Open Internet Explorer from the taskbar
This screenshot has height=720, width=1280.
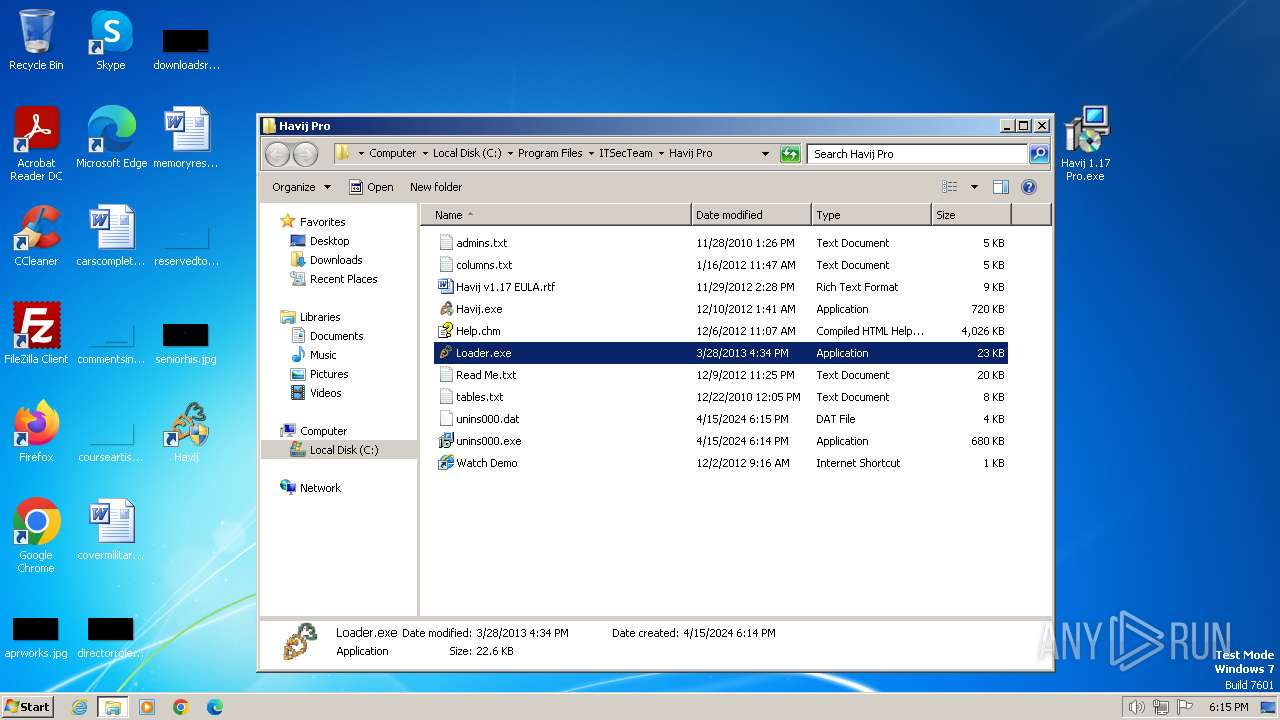point(79,707)
